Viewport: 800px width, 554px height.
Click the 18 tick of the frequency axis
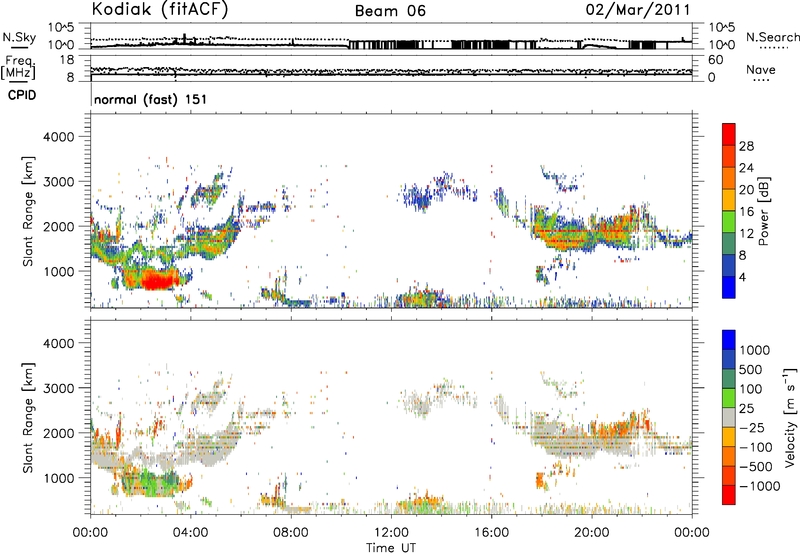pos(67,60)
